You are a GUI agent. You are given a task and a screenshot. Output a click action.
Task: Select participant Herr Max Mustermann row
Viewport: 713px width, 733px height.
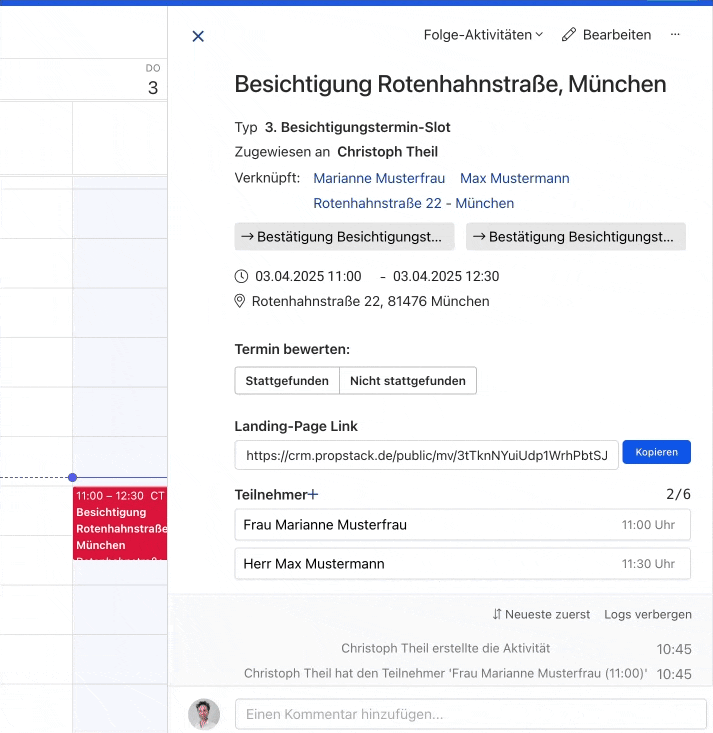(462, 564)
